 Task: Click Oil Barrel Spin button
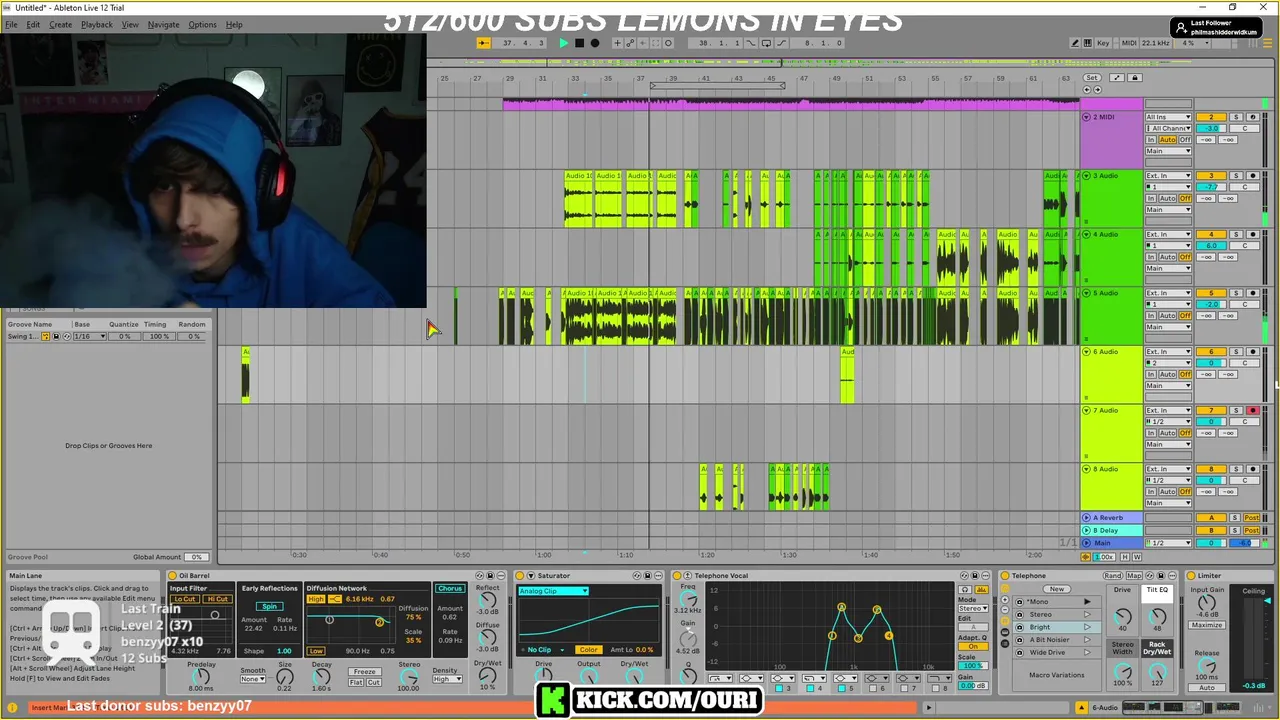click(269, 607)
